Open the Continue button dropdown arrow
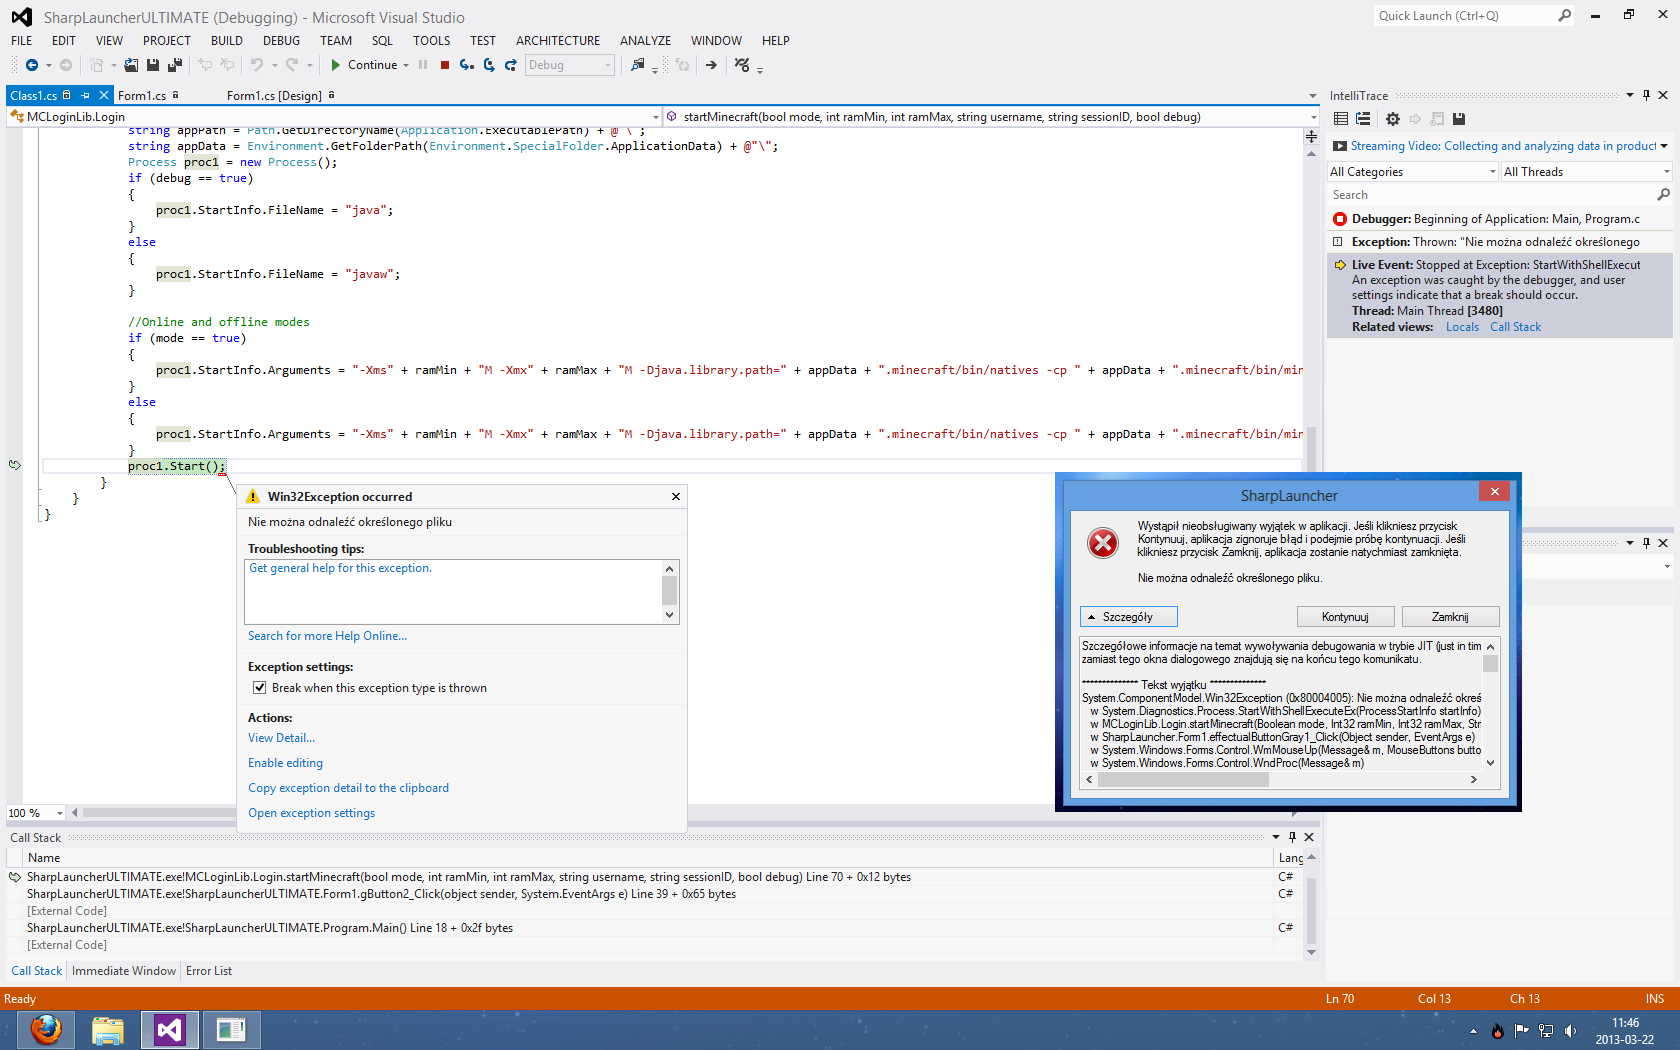This screenshot has height=1050, width=1680. click(406, 65)
